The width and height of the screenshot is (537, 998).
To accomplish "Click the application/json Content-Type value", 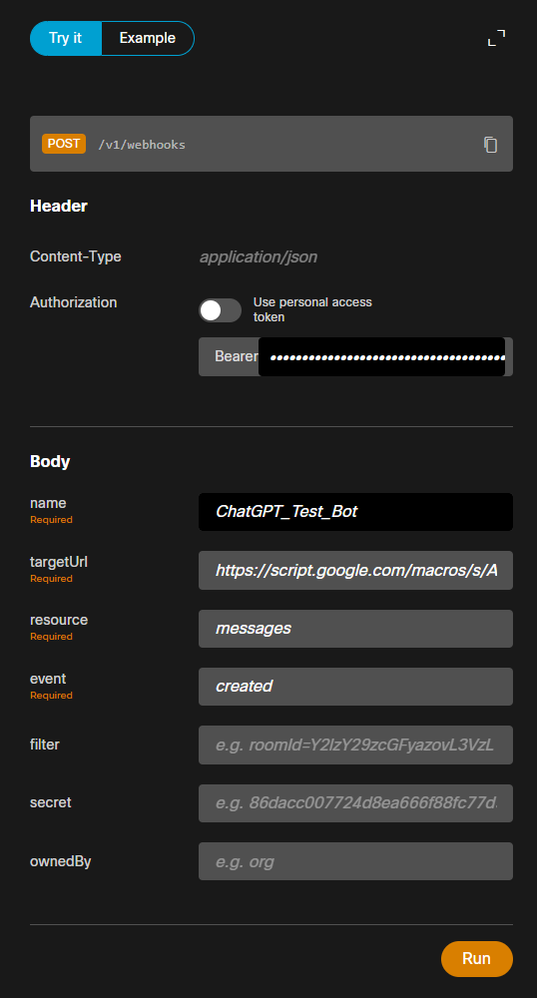I will [x=258, y=257].
